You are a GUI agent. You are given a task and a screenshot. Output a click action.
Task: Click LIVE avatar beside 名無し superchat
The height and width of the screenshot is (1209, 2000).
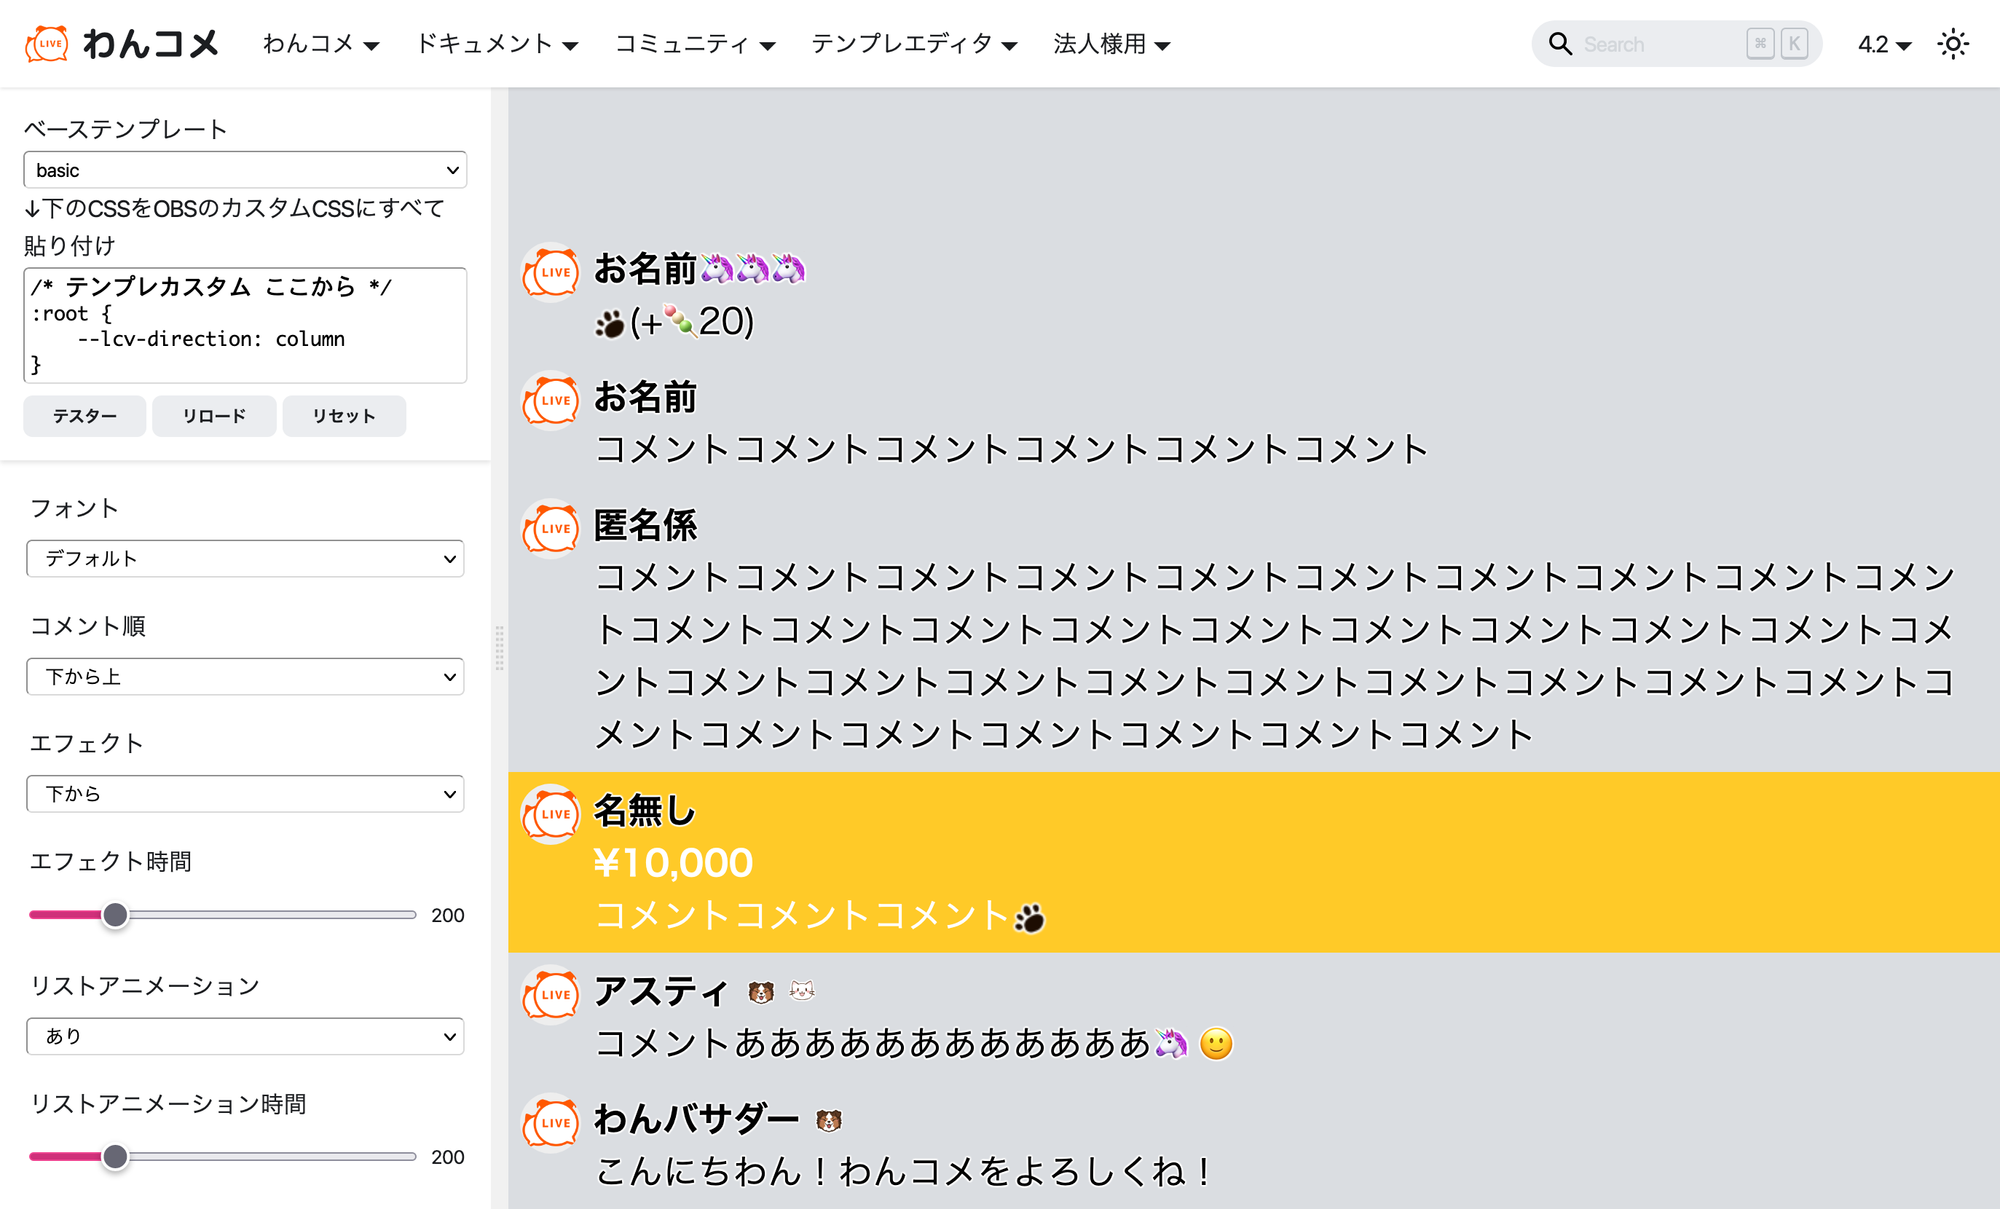[551, 814]
